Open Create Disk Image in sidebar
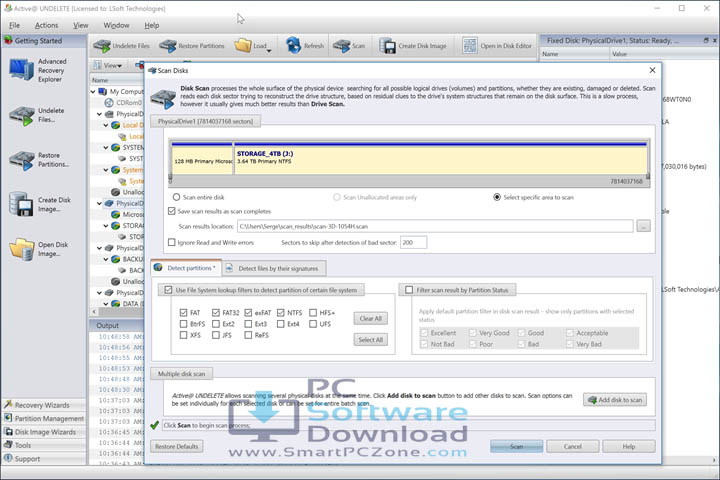The width and height of the screenshot is (720, 480). pyautogui.click(x=40, y=204)
